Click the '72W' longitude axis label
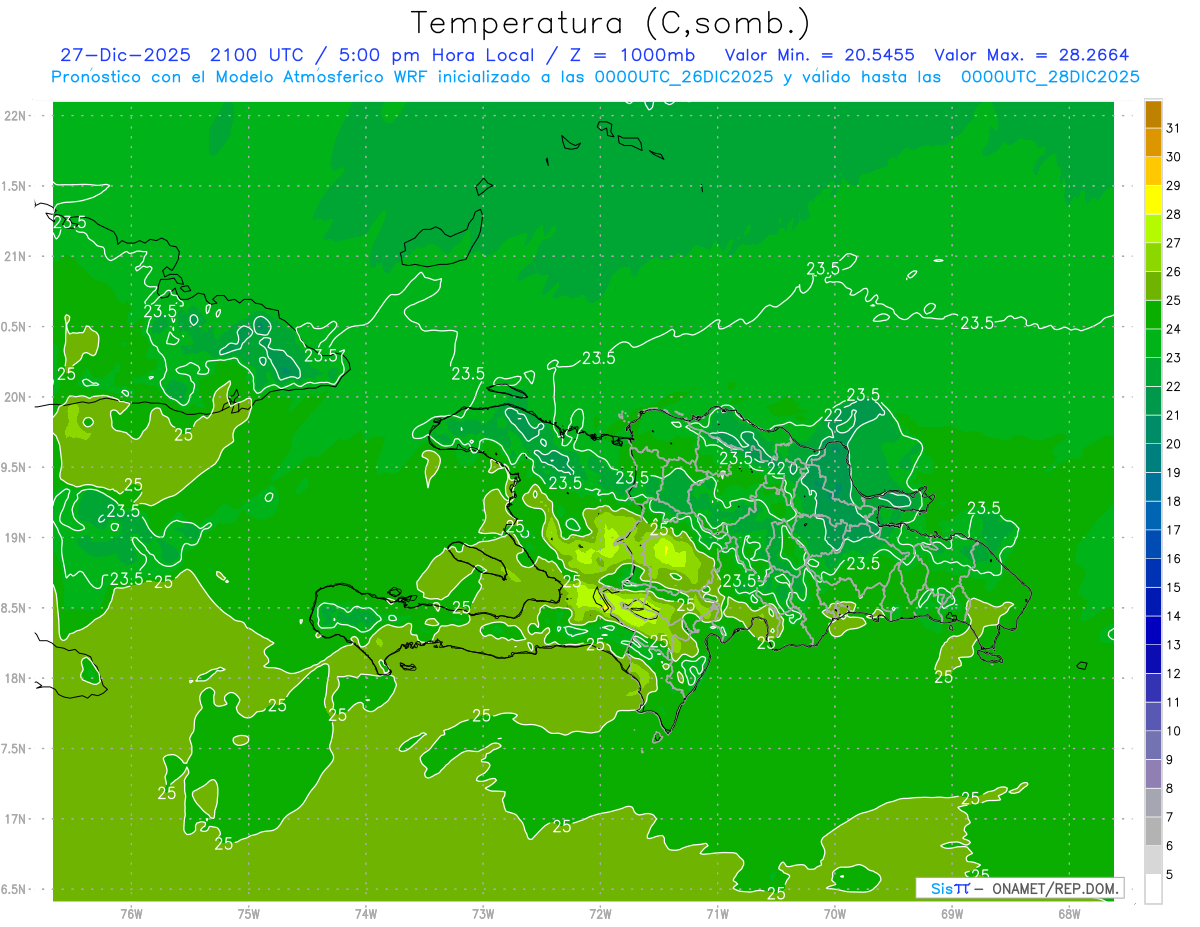This screenshot has width=1200, height=927. point(600,913)
